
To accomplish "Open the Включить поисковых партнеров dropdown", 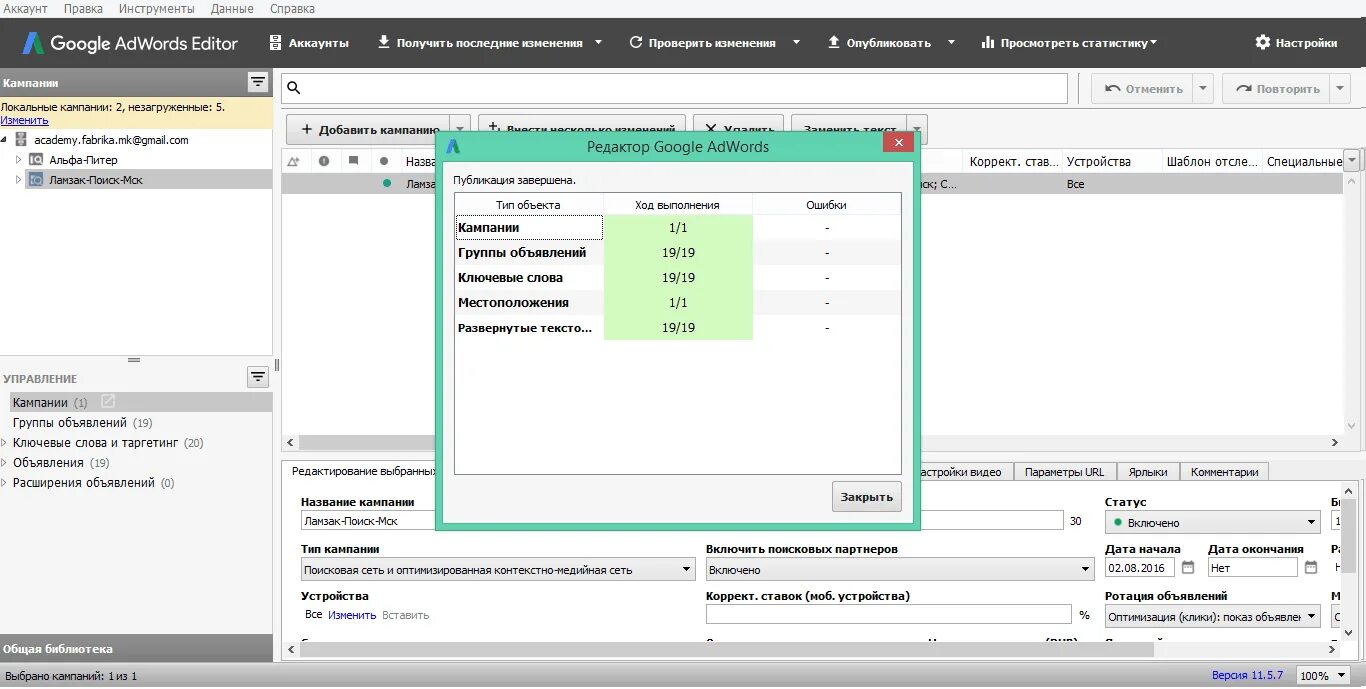I will click(900, 570).
